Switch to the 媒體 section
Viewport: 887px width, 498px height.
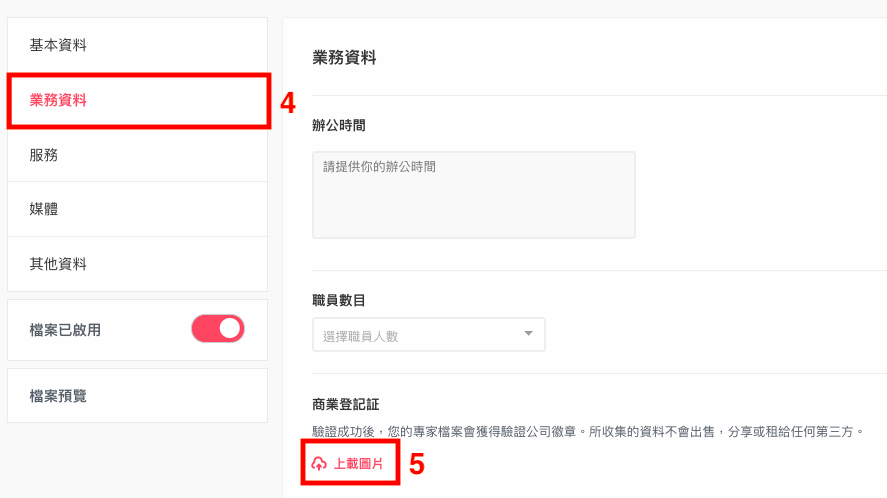pyautogui.click(x=137, y=209)
